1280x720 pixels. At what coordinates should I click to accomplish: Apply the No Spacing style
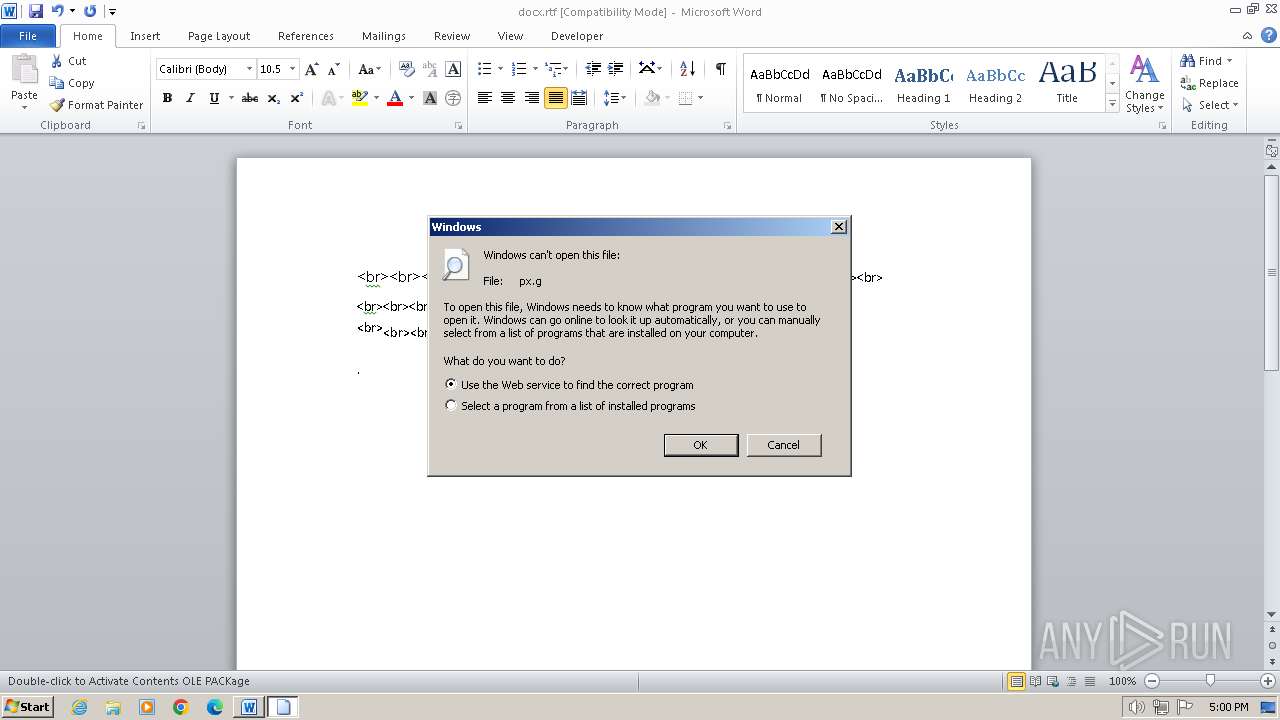tap(851, 85)
